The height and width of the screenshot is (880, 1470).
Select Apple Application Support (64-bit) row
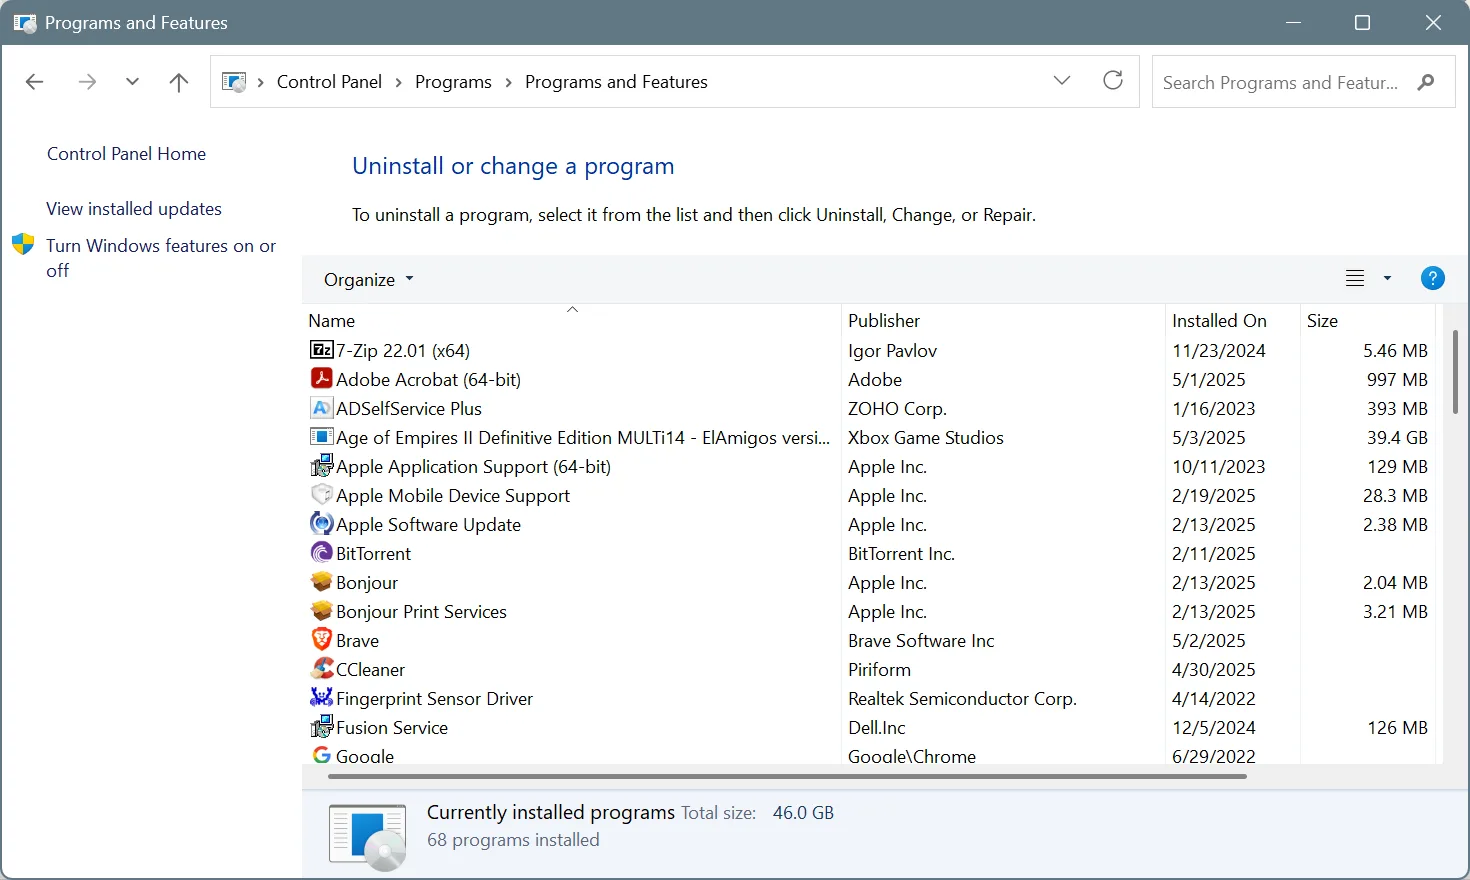(x=473, y=466)
